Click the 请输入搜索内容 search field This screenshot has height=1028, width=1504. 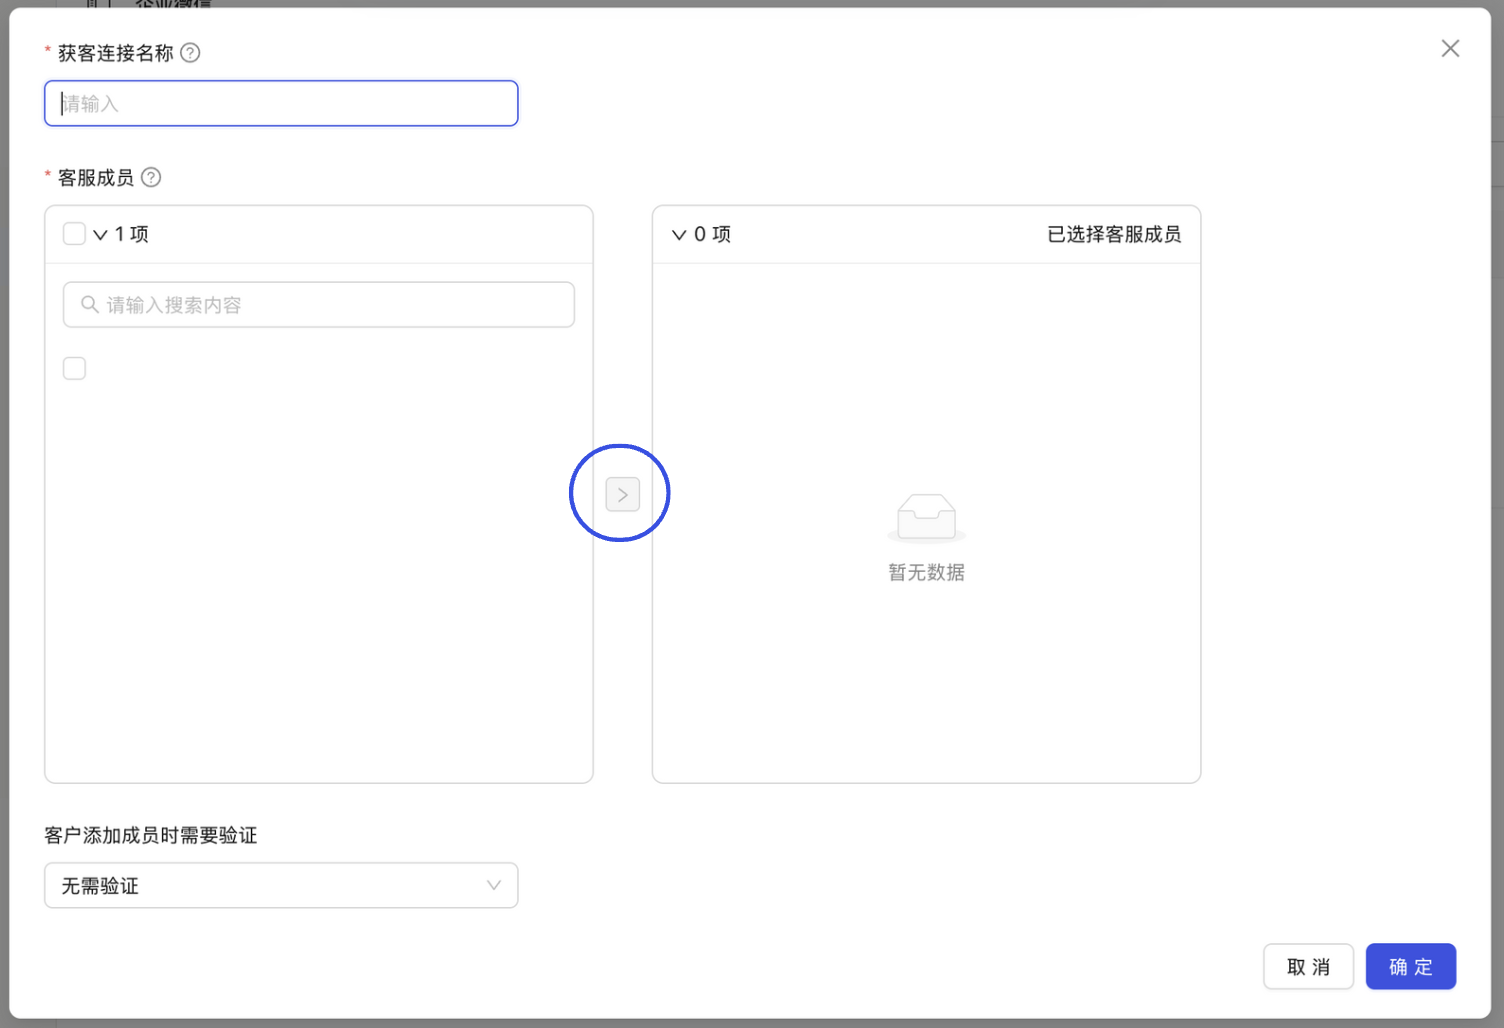318,304
